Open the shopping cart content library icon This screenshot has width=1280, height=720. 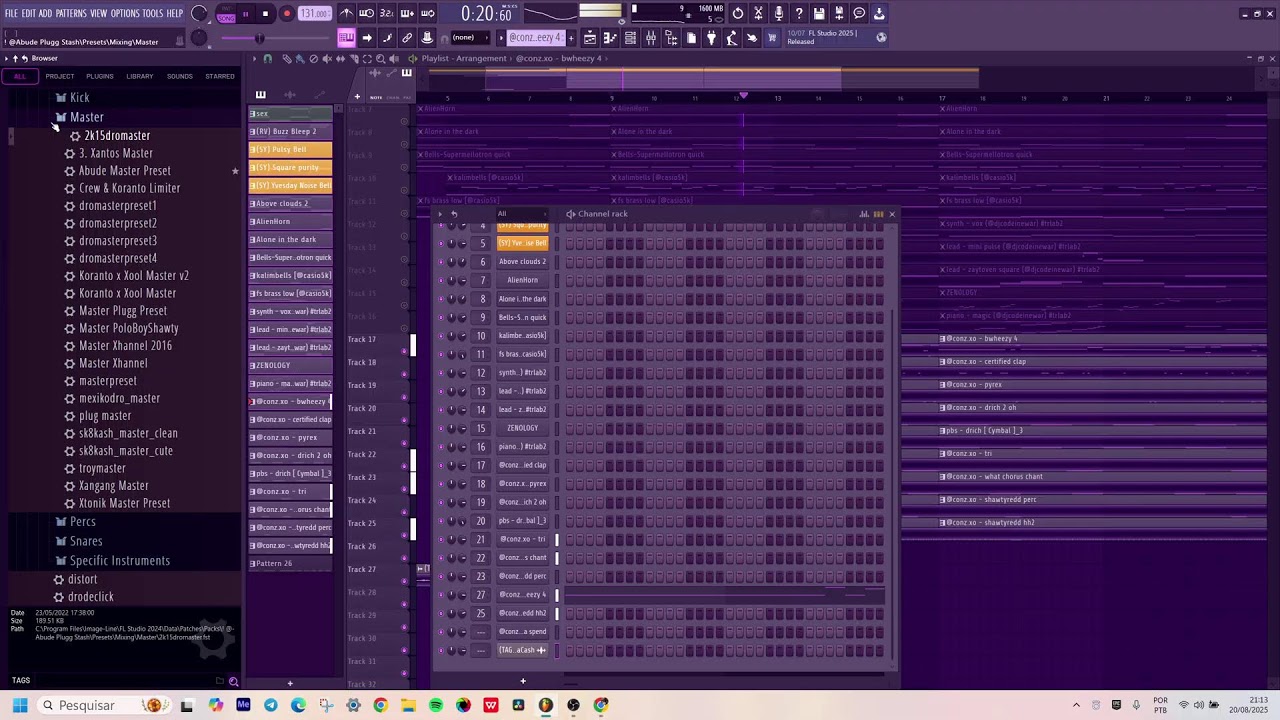[772, 38]
